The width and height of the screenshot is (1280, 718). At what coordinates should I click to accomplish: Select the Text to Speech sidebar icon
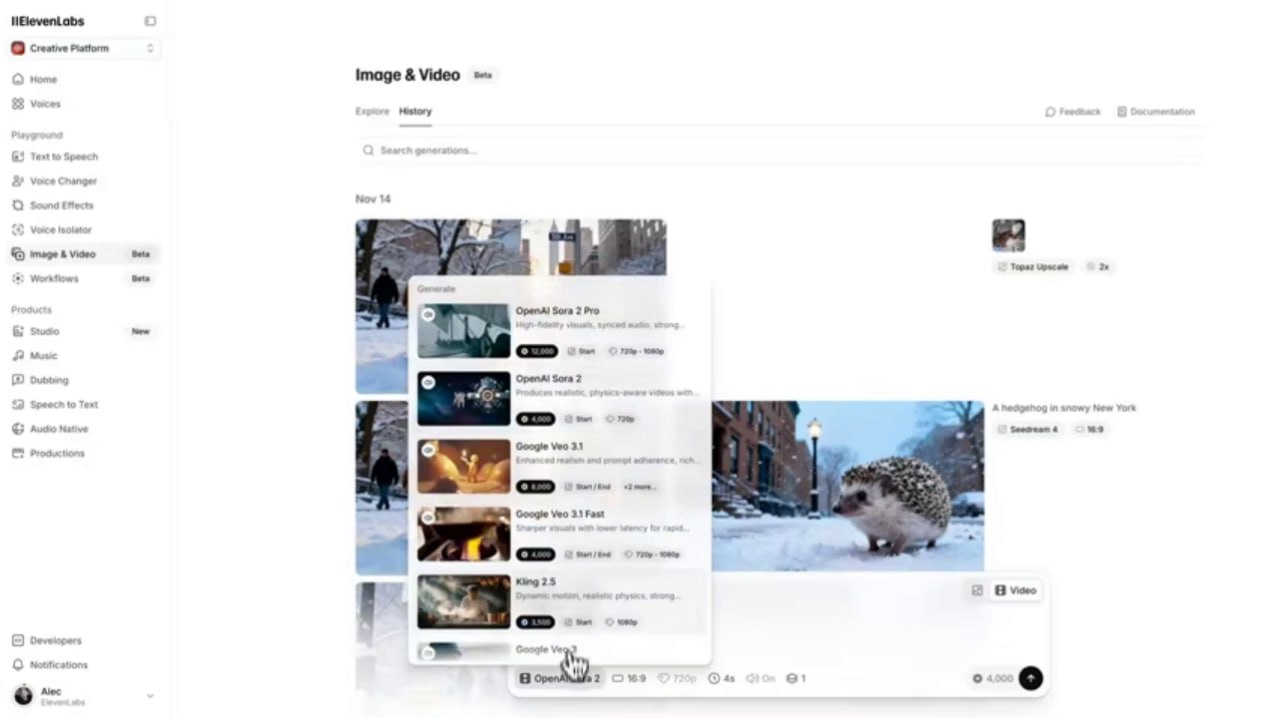tap(17, 156)
